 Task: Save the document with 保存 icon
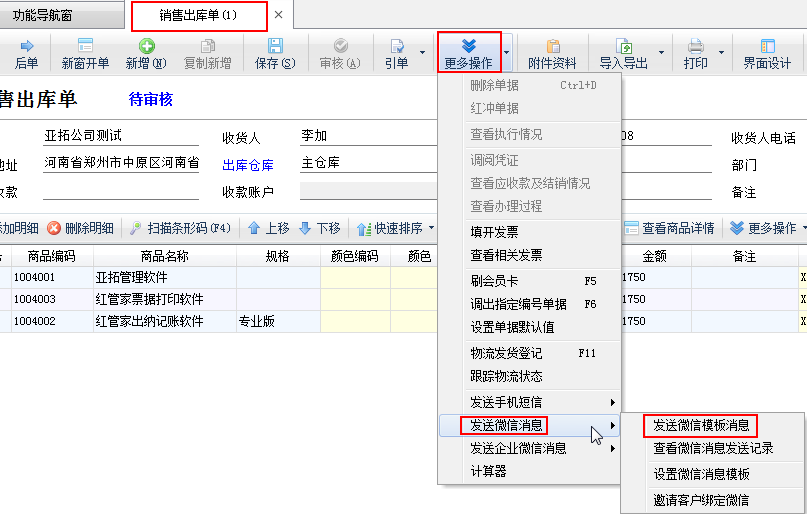click(x=275, y=46)
